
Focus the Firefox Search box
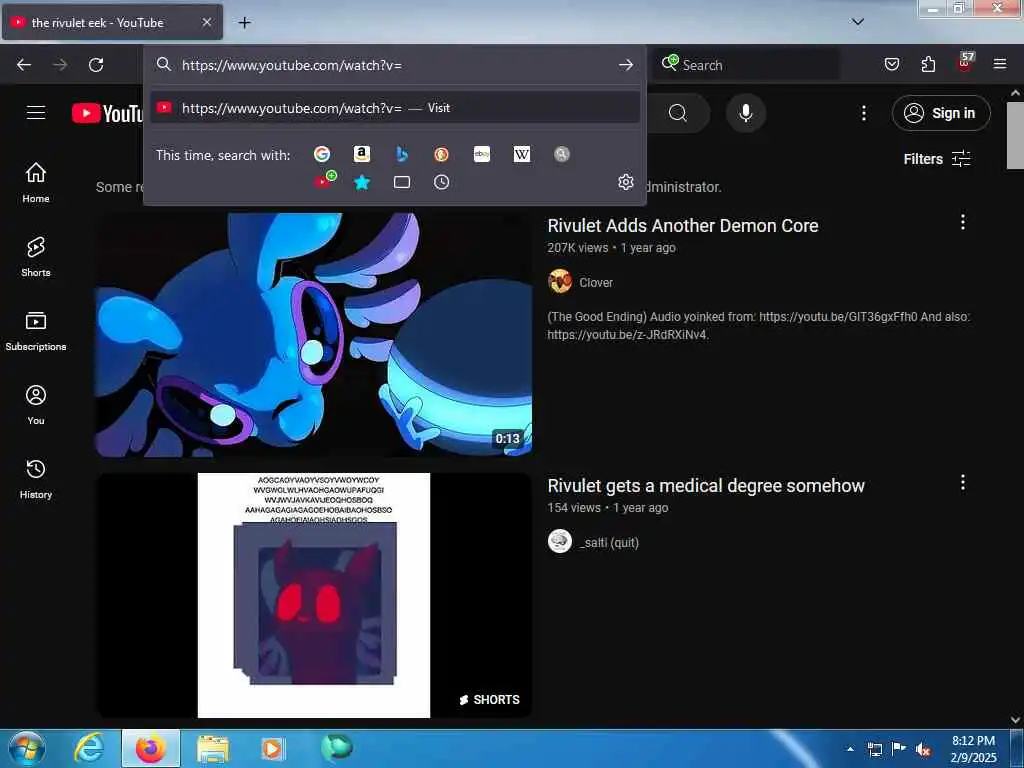tap(748, 65)
